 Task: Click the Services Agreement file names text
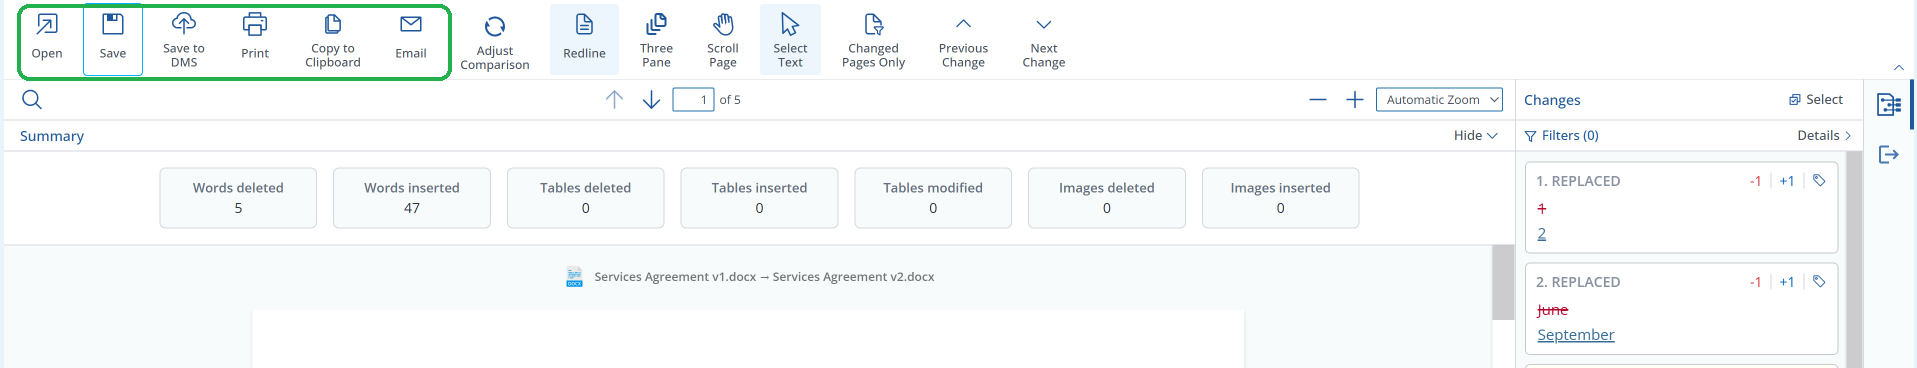764,277
